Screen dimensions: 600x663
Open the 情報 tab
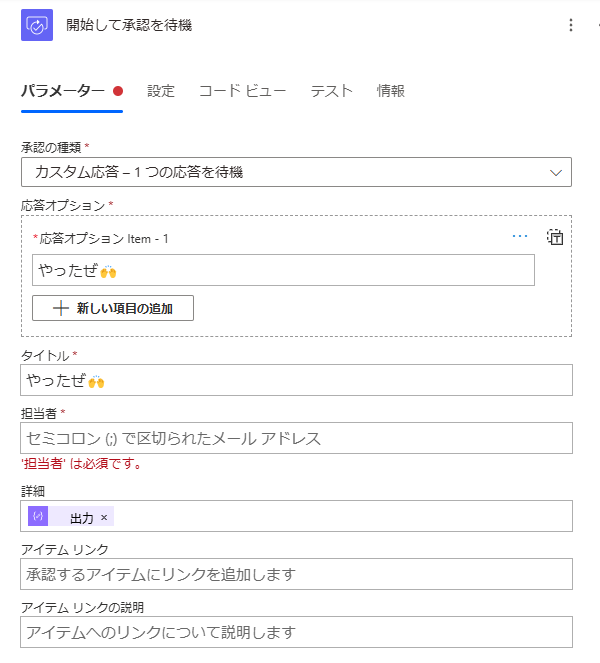(391, 91)
